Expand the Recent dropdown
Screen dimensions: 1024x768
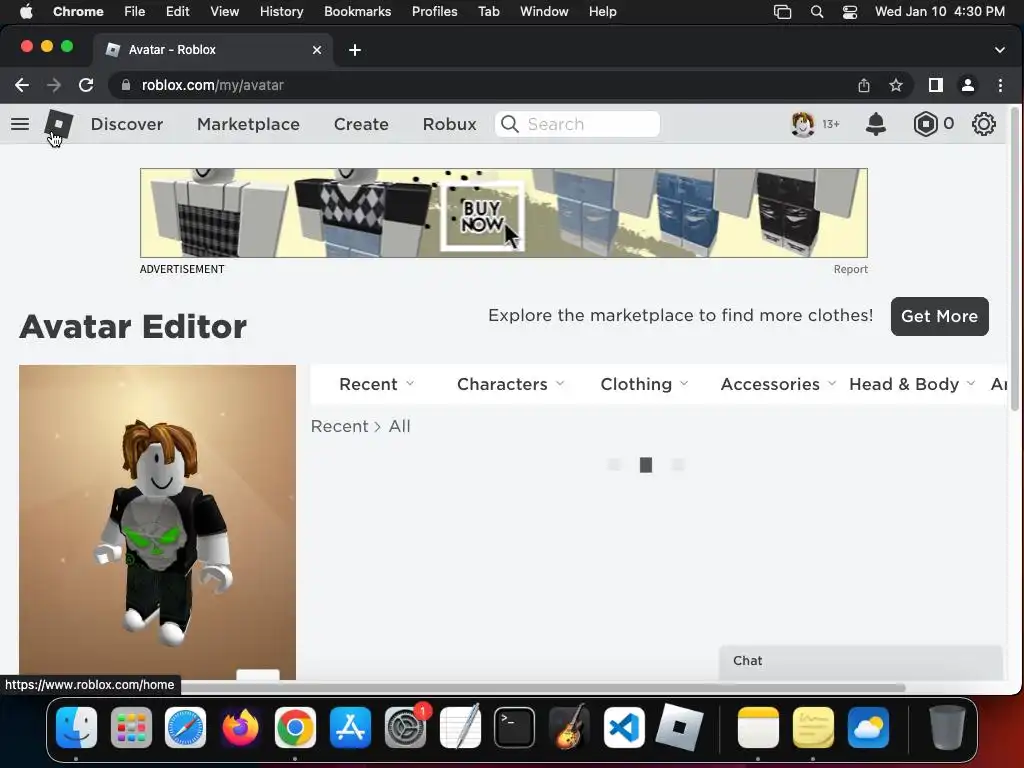[377, 384]
